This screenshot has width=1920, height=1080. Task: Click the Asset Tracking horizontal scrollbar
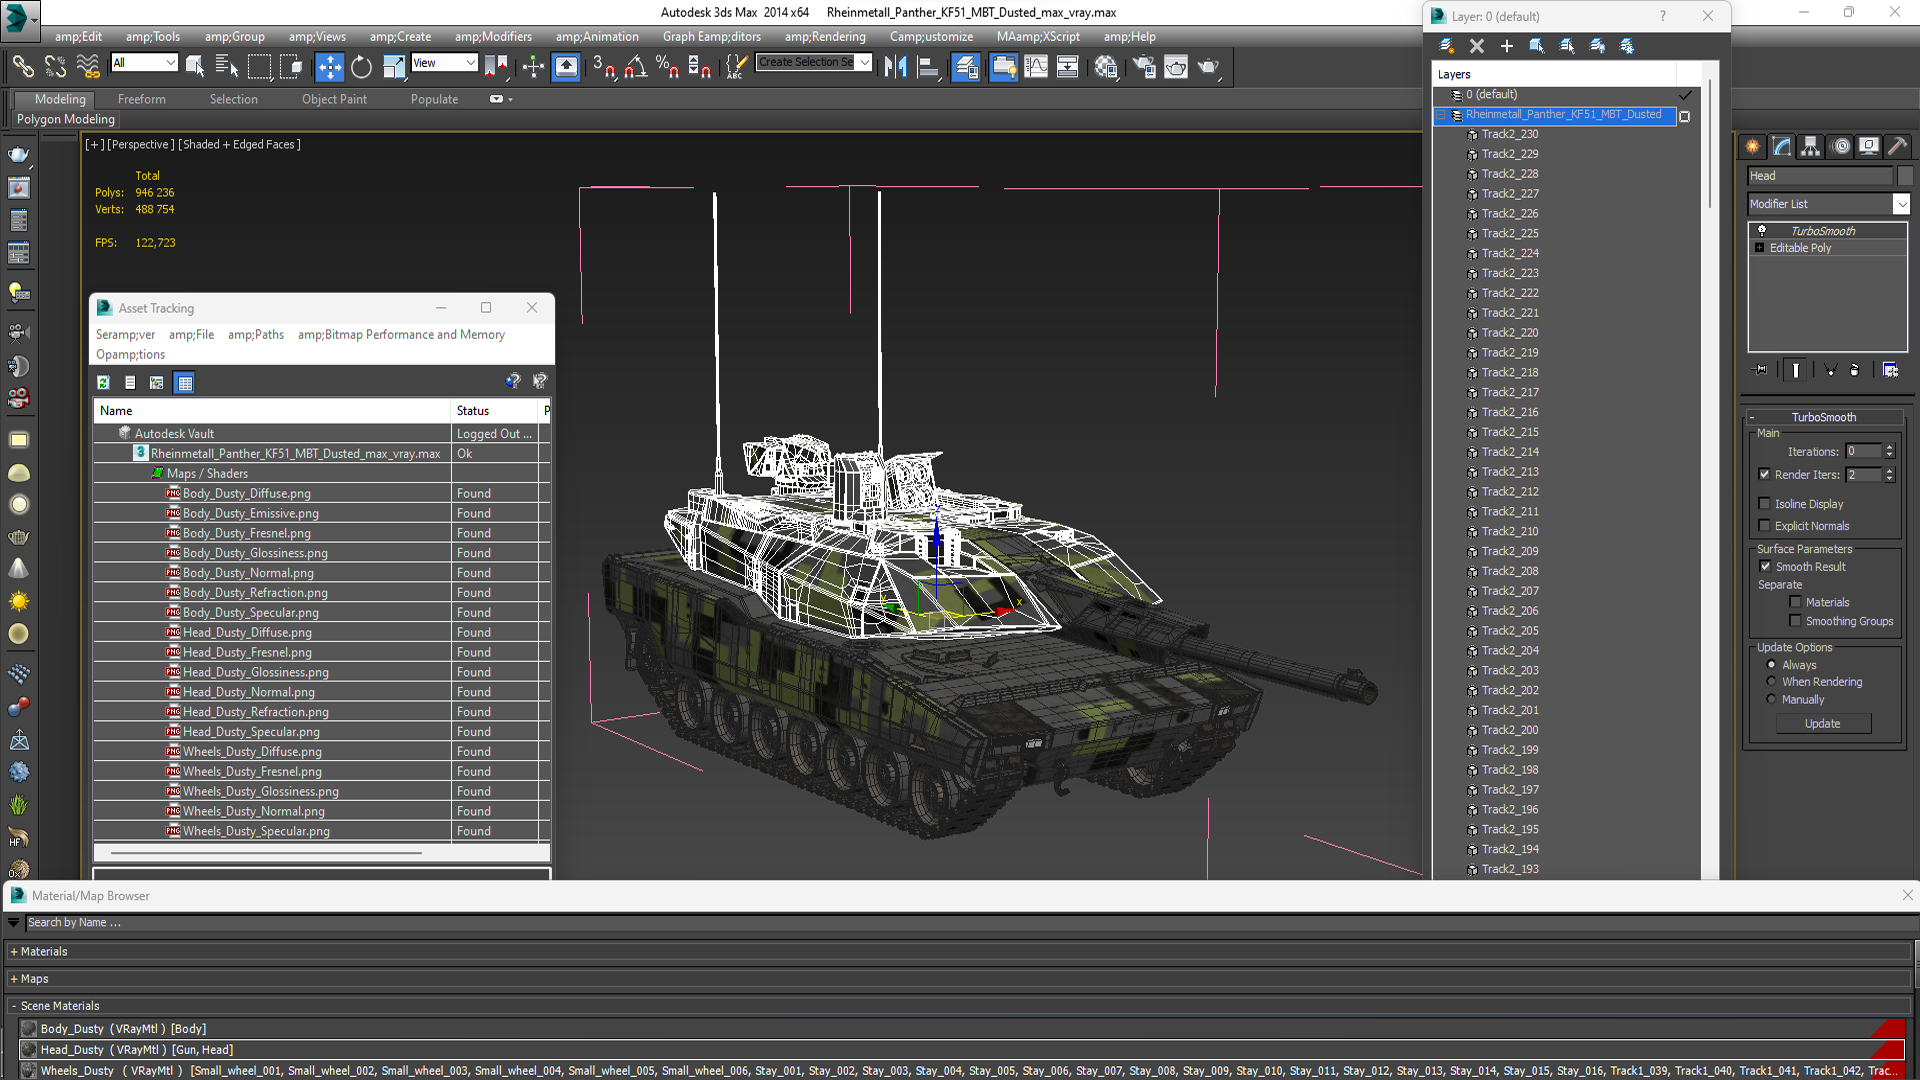click(x=265, y=853)
